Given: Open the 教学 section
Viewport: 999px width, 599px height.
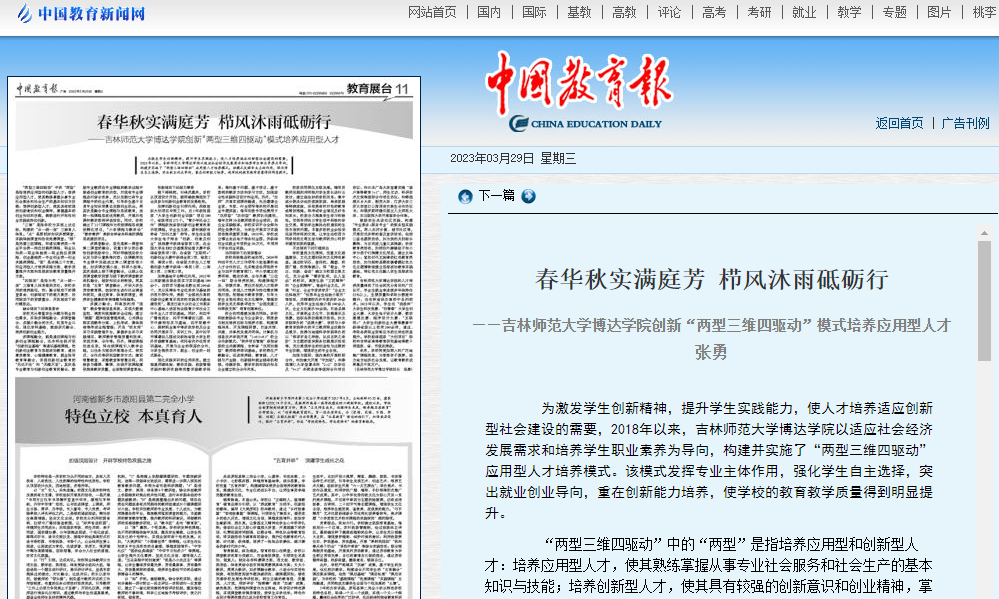Looking at the screenshot, I should click(849, 12).
